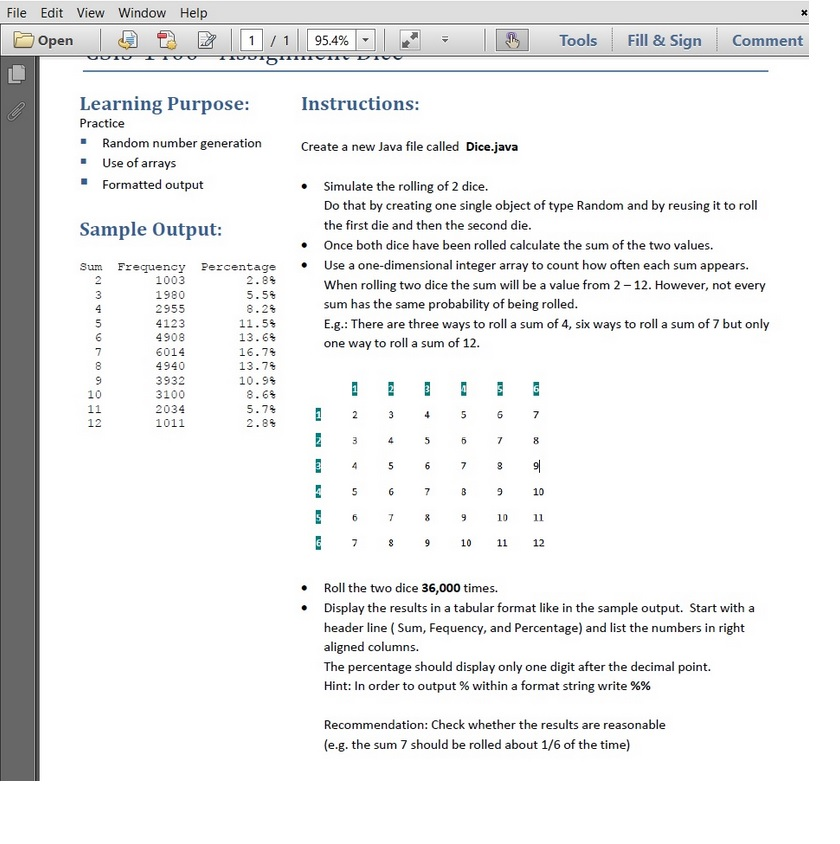Screen dimensions: 840x844
Task: Click the highlighted row header 1 in dice grid
Action: coord(318,414)
